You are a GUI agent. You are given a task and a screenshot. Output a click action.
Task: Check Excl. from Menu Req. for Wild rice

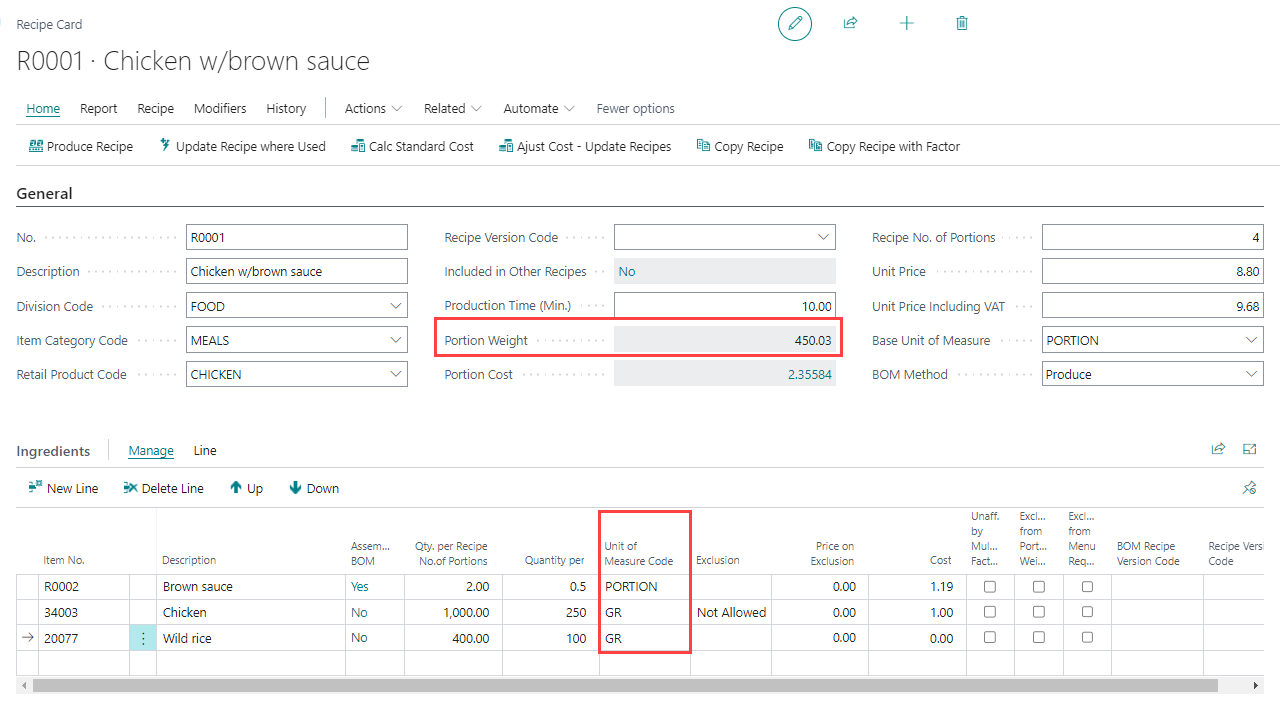point(1087,638)
